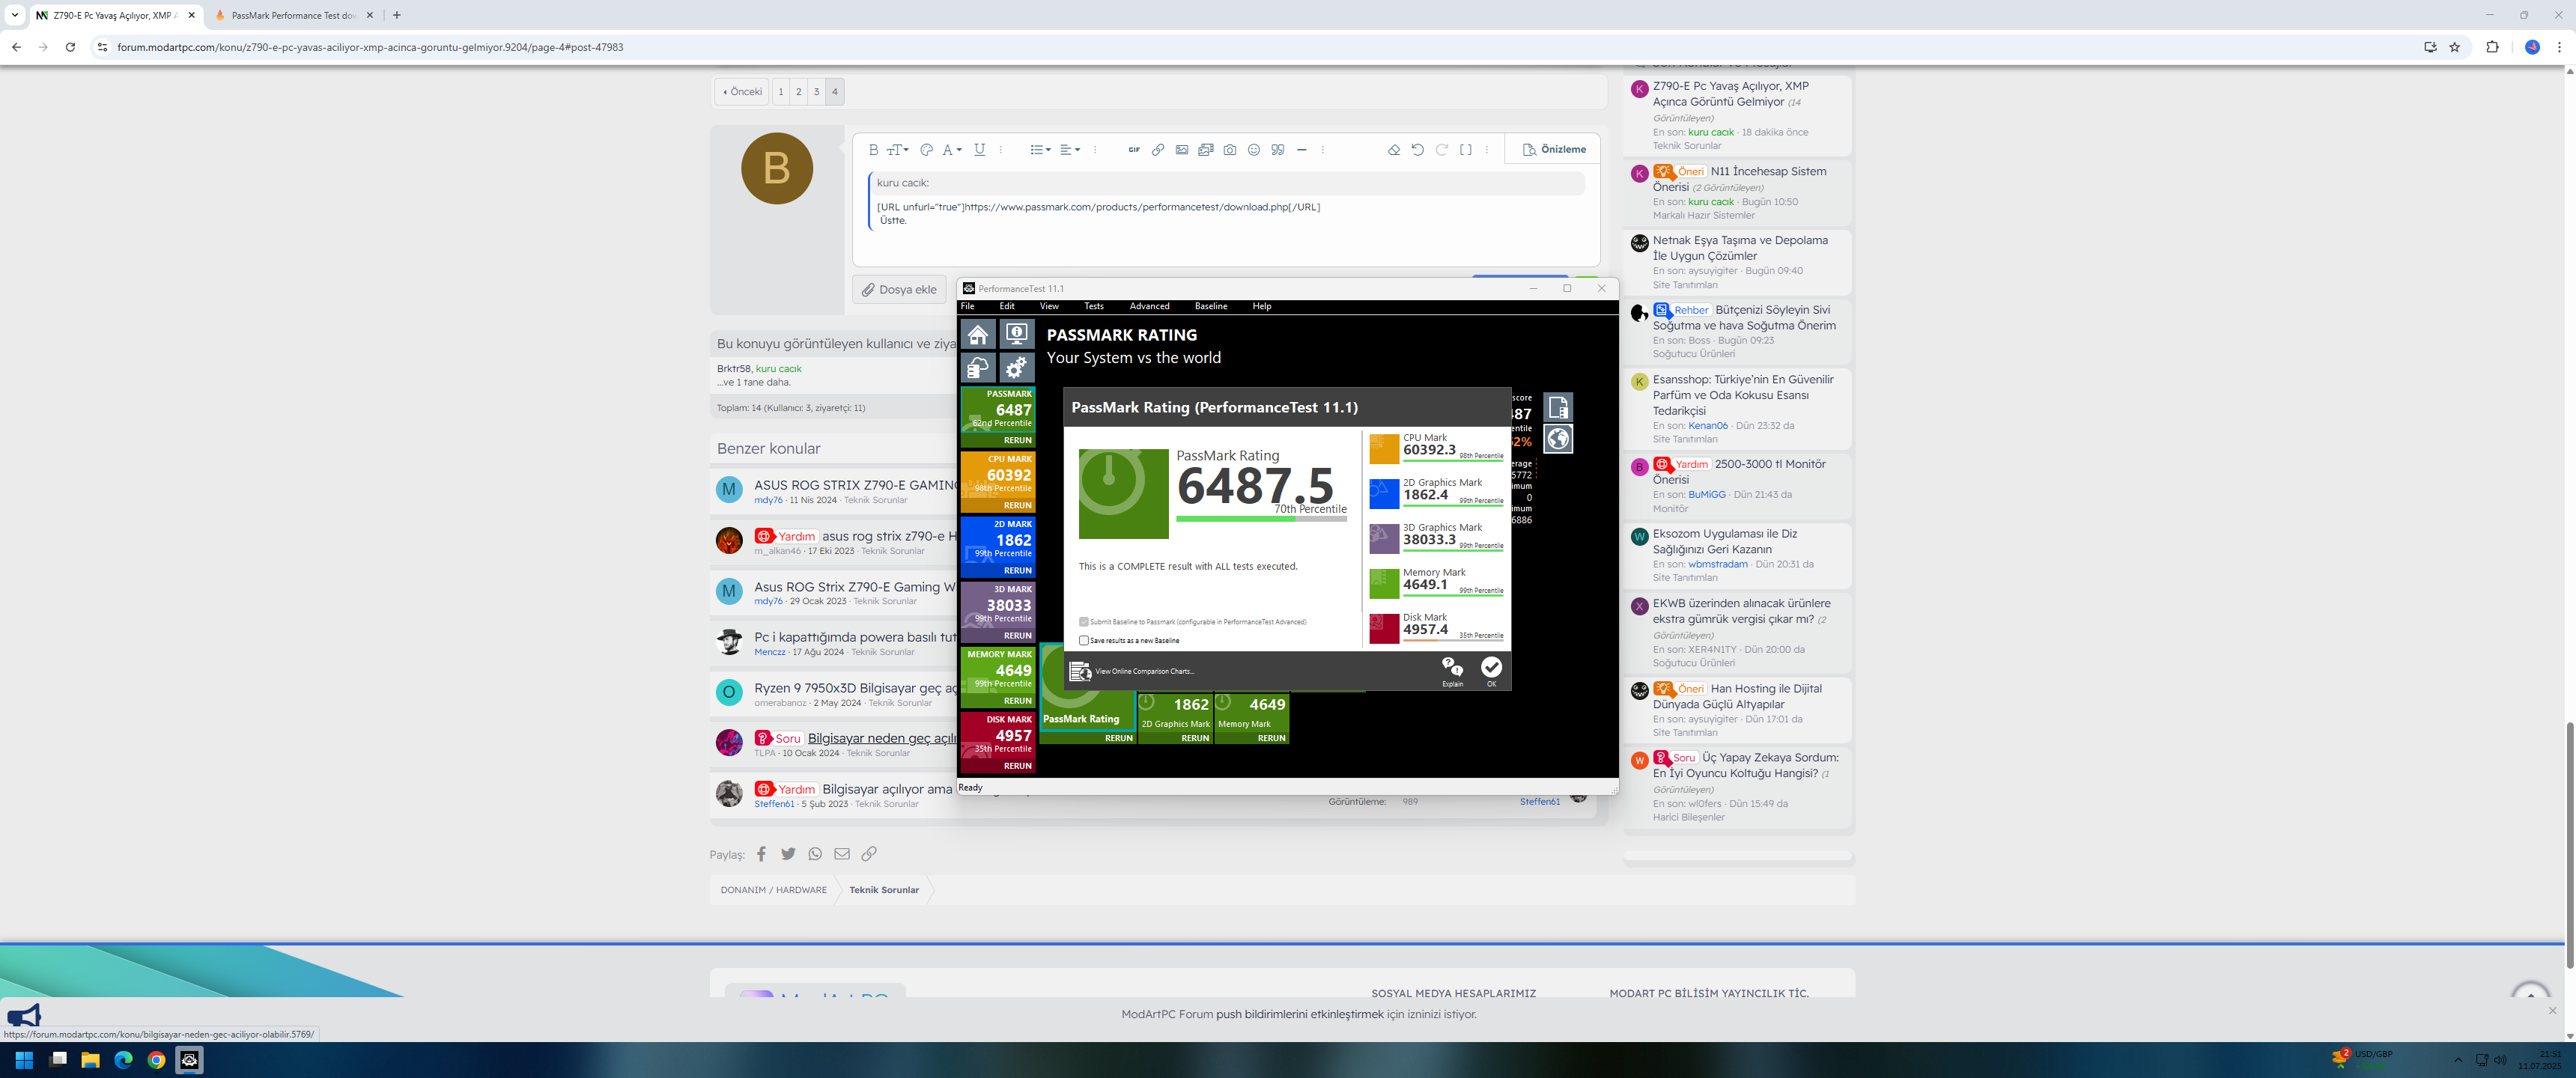Expand more options after BB code button
Screen dimensions: 2576x1078
point(1486,150)
